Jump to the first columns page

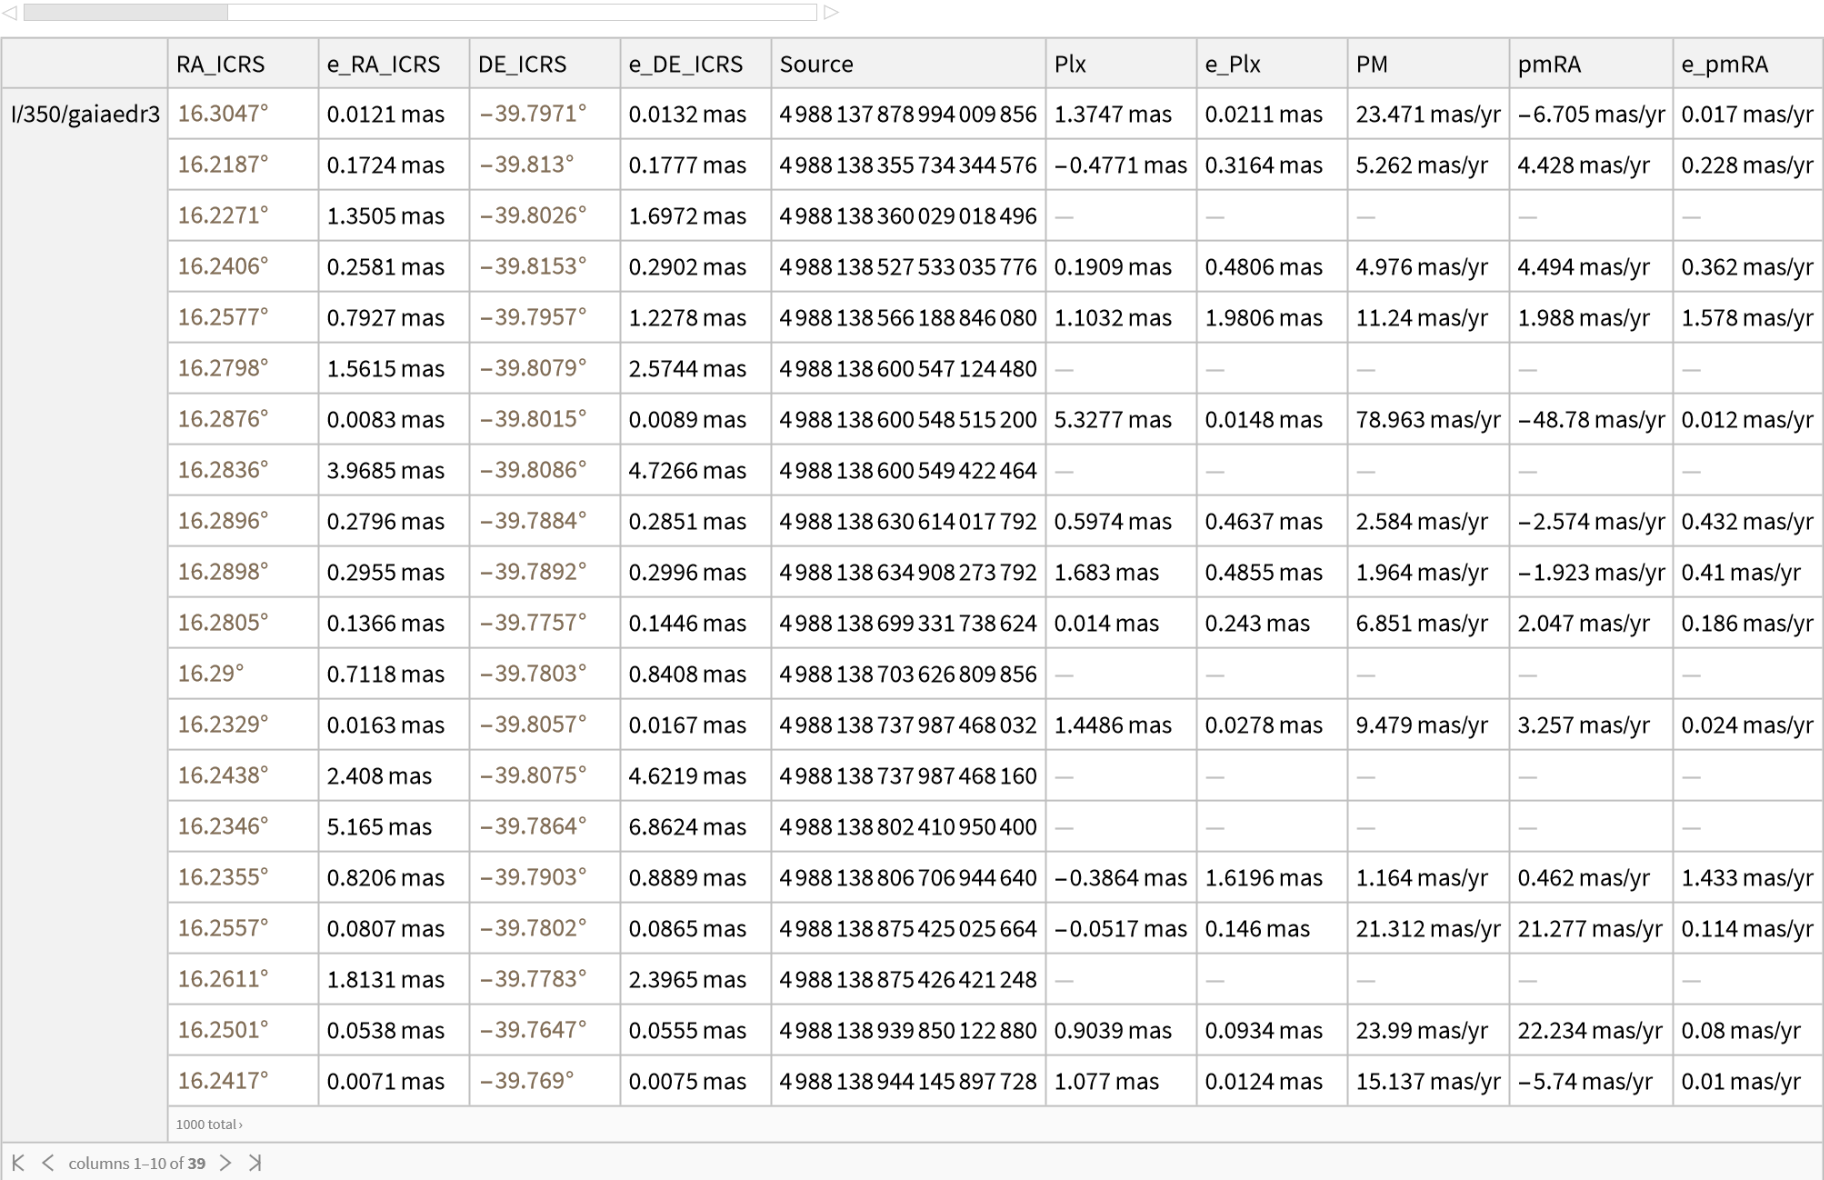click(x=18, y=1162)
